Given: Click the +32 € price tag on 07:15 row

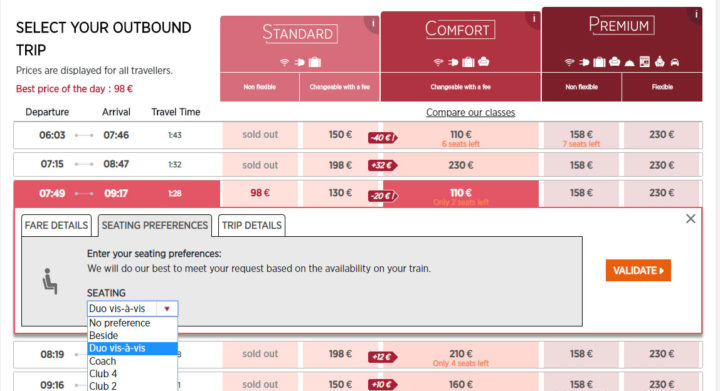Looking at the screenshot, I should point(382,166).
